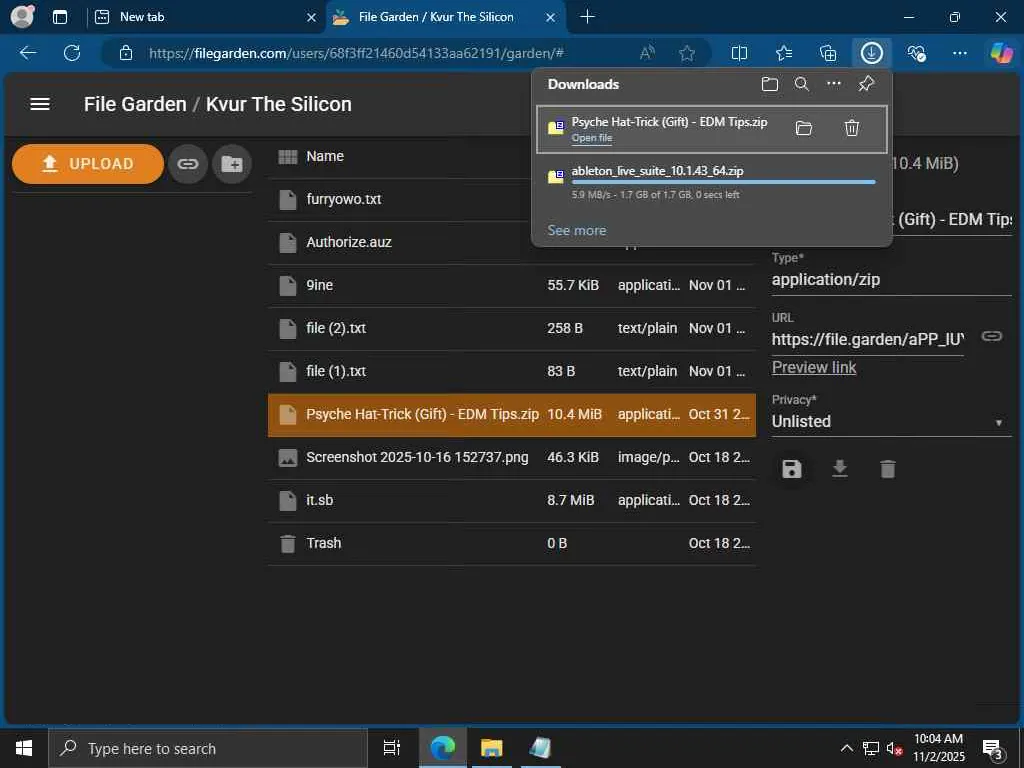The height and width of the screenshot is (768, 1024).
Task: Open downloads folder icon in Downloads panel
Action: pyautogui.click(x=770, y=84)
